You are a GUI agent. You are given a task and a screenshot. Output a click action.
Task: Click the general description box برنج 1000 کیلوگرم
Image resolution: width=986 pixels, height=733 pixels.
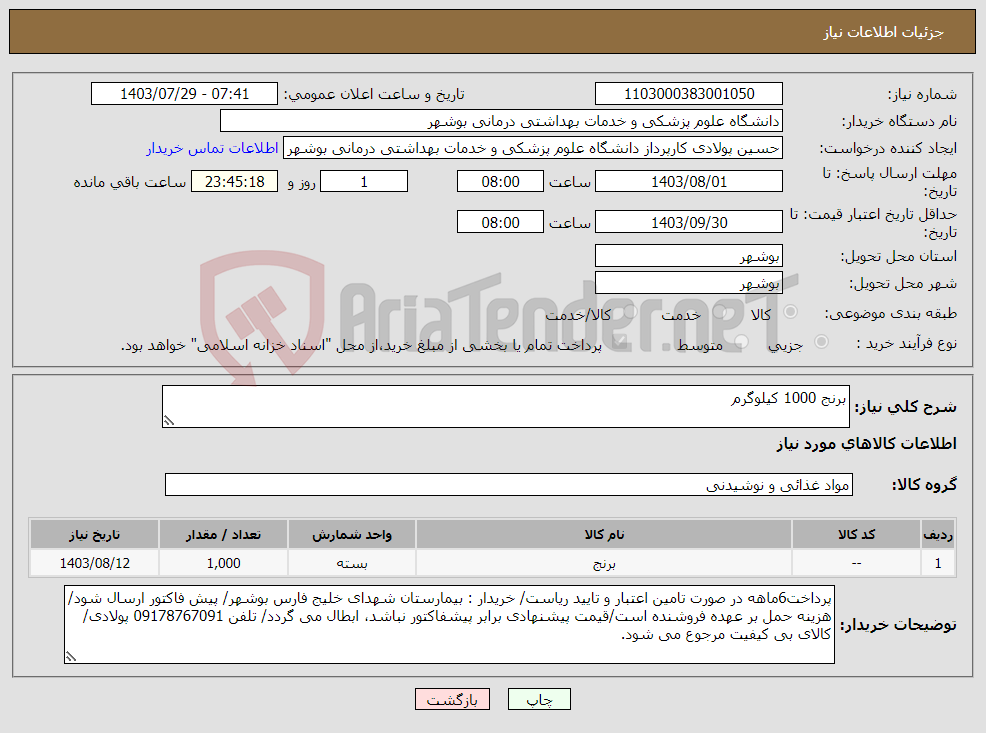click(506, 407)
